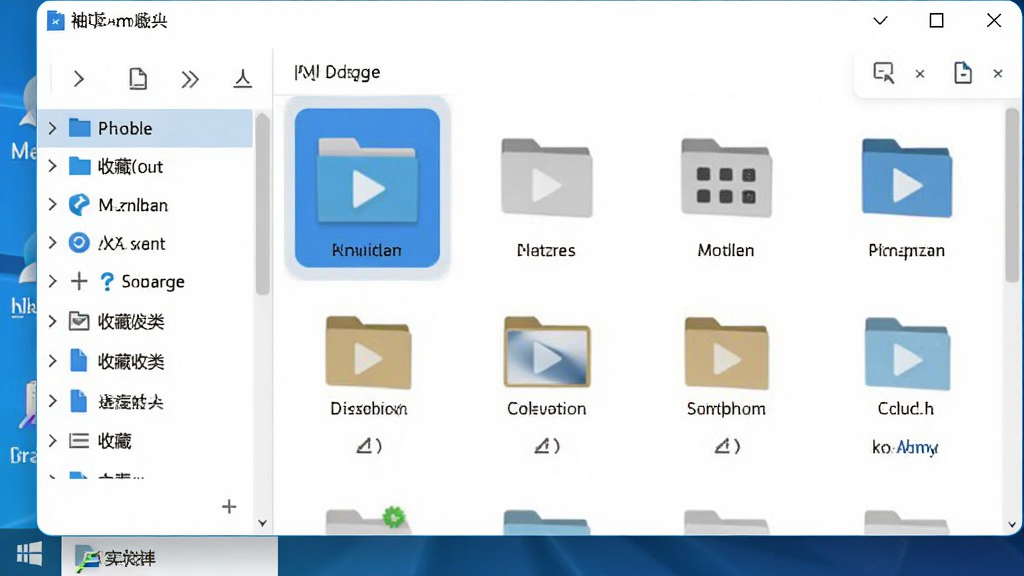Select the Phoble folder in the sidebar

pos(146,128)
